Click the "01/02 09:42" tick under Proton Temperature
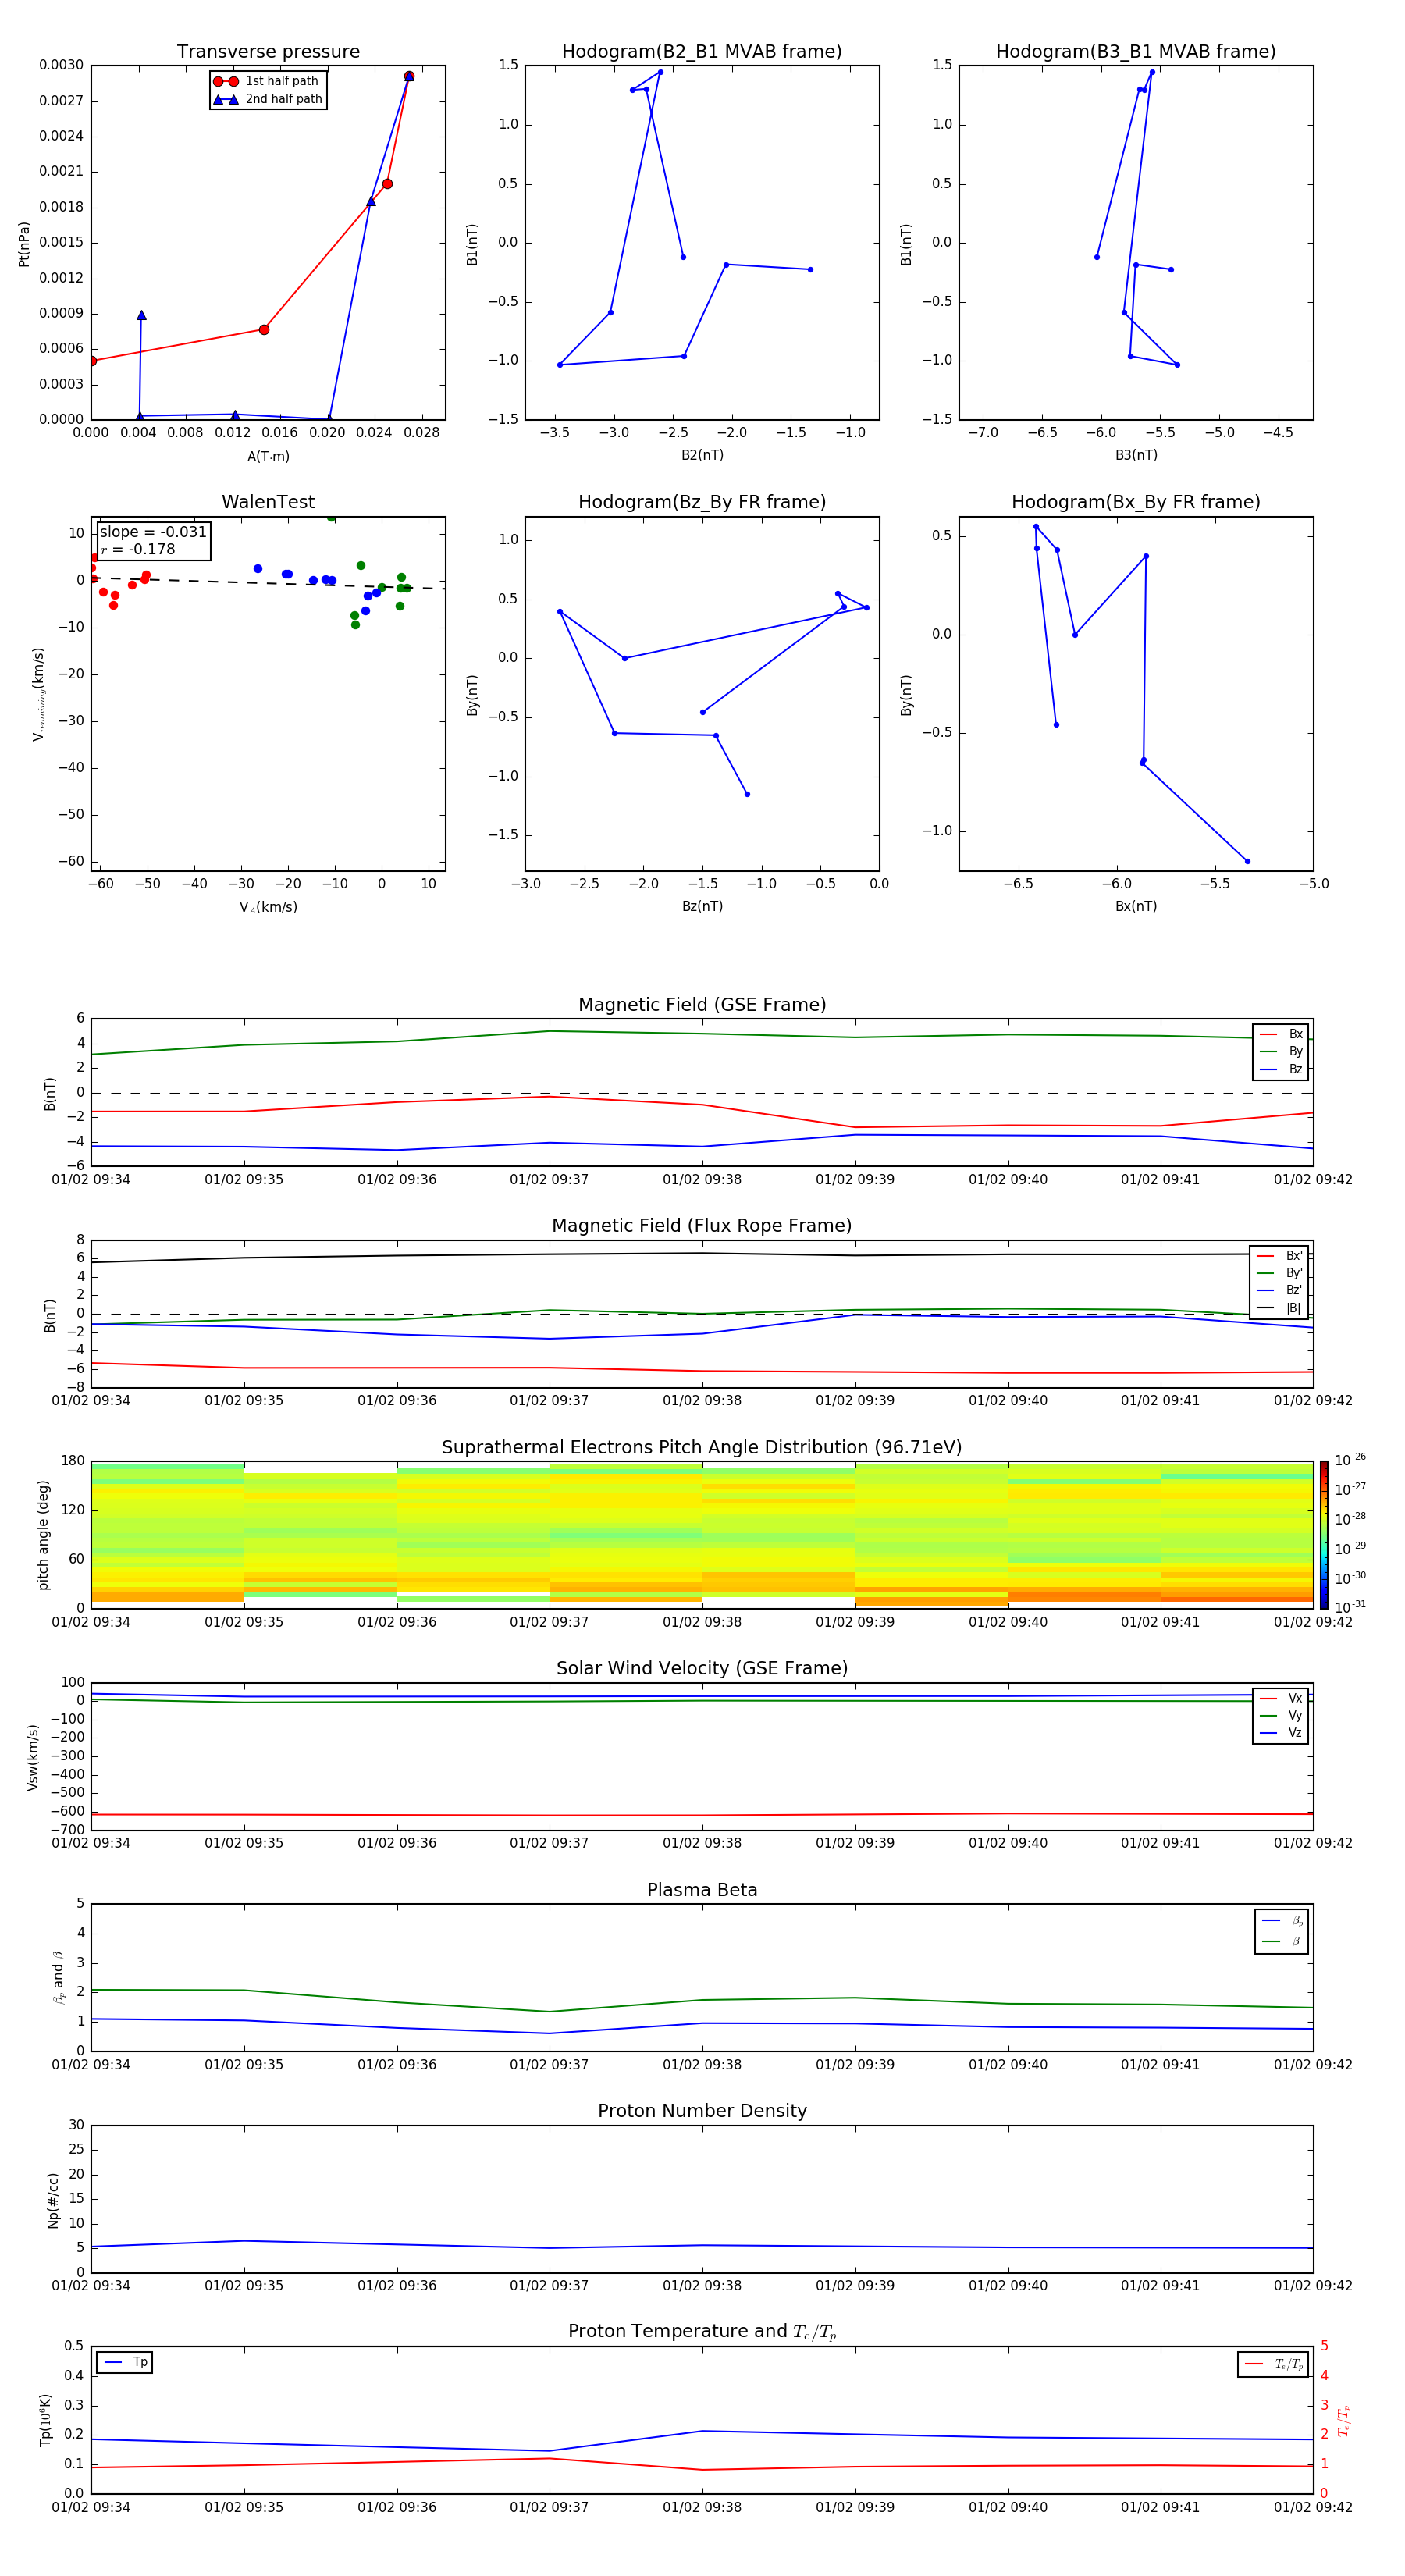1405x2576 pixels. point(1313,2507)
